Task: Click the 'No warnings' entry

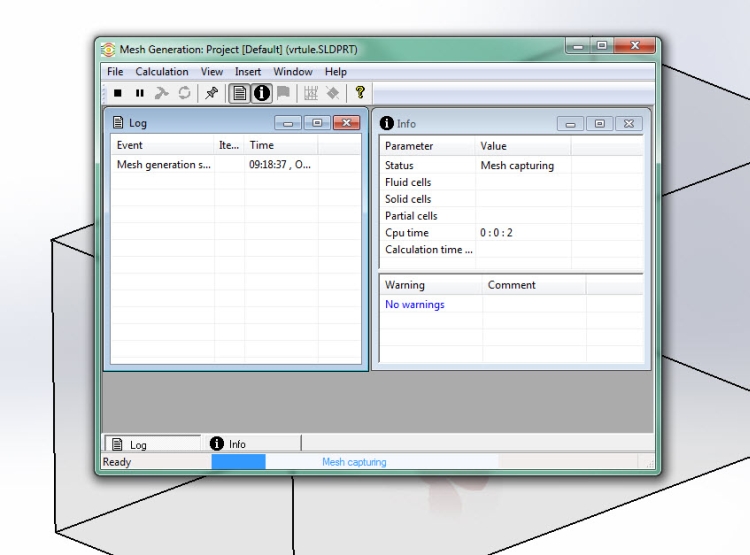Action: 415,304
